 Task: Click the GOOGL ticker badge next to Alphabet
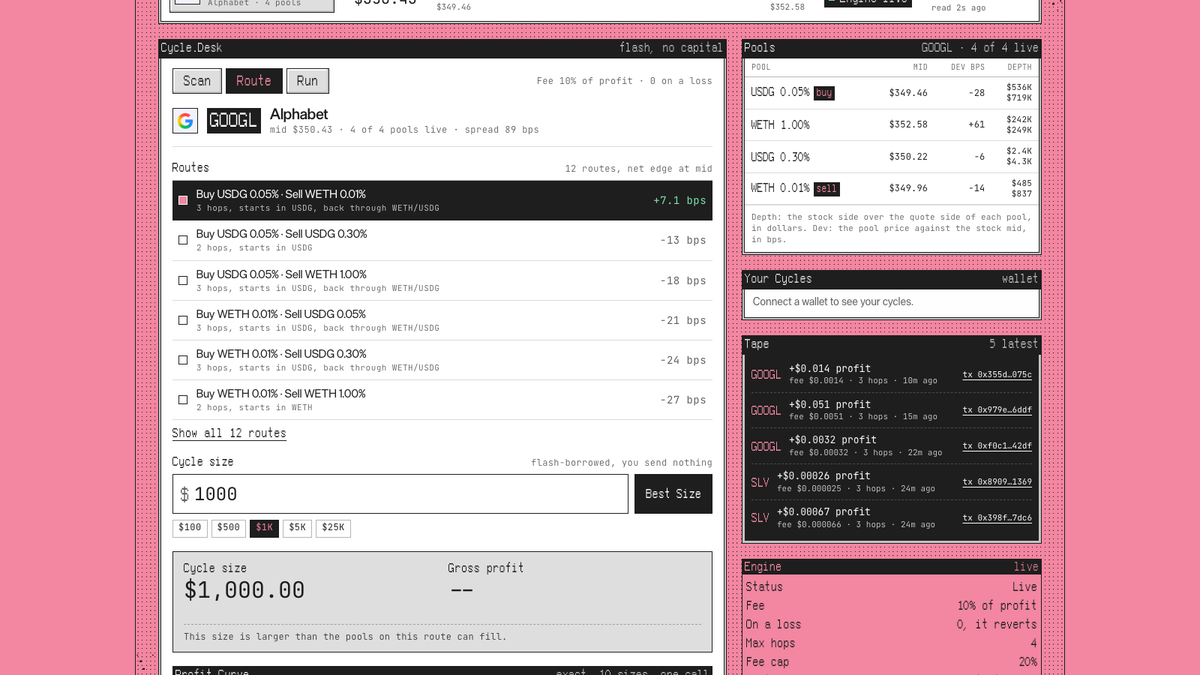[x=233, y=121]
